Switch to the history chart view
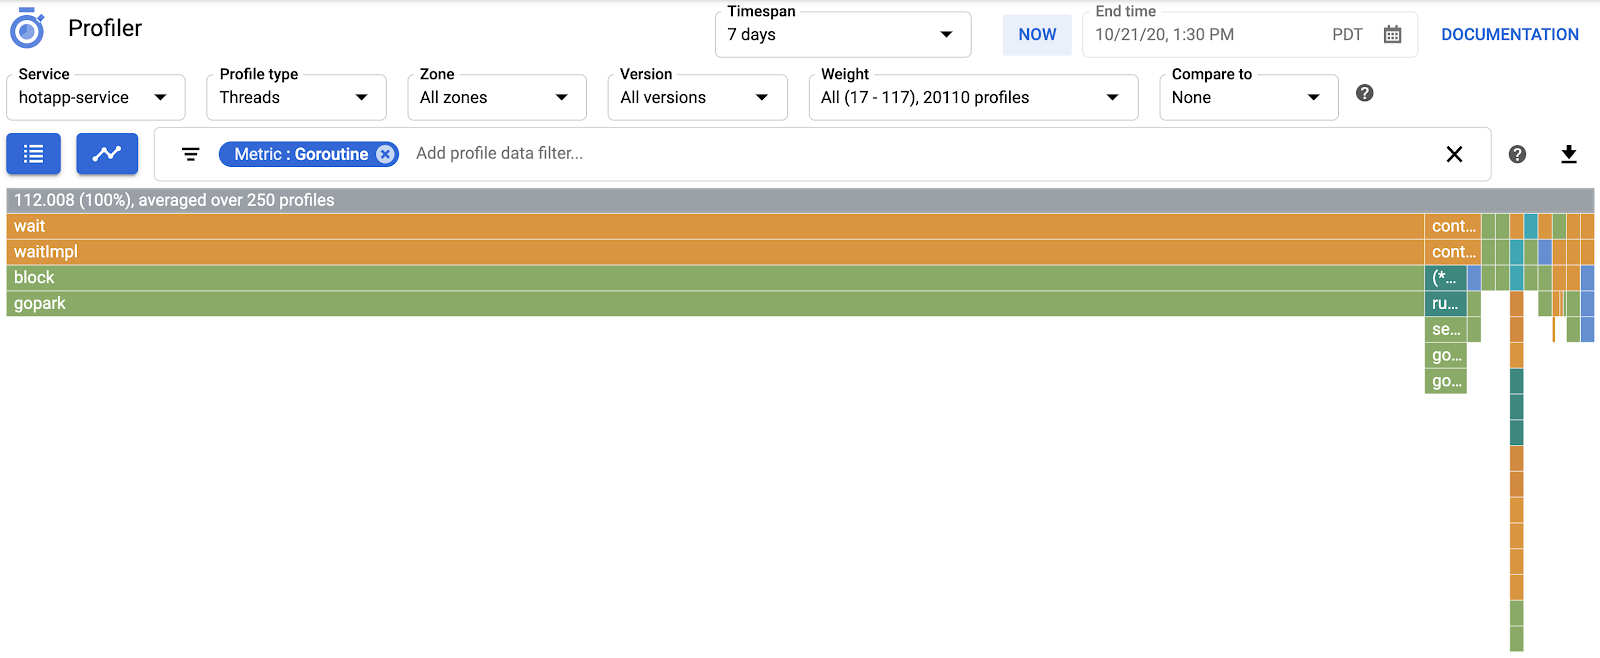The width and height of the screenshot is (1600, 658). [x=107, y=154]
